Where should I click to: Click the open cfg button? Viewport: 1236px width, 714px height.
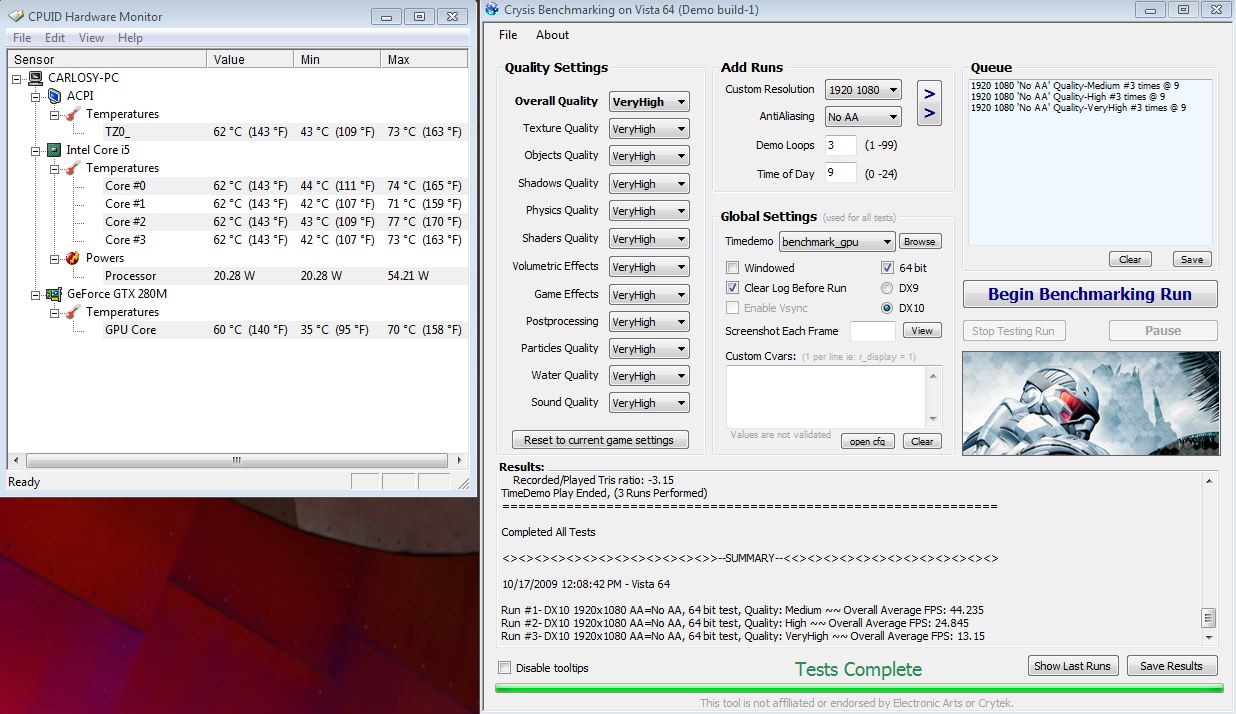click(x=867, y=441)
